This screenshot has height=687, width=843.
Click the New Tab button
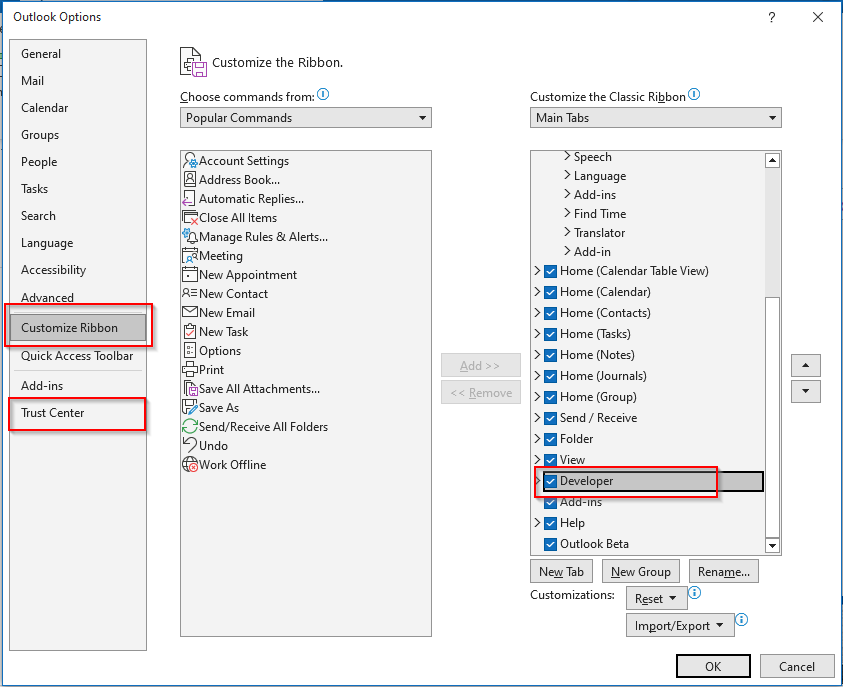click(561, 572)
